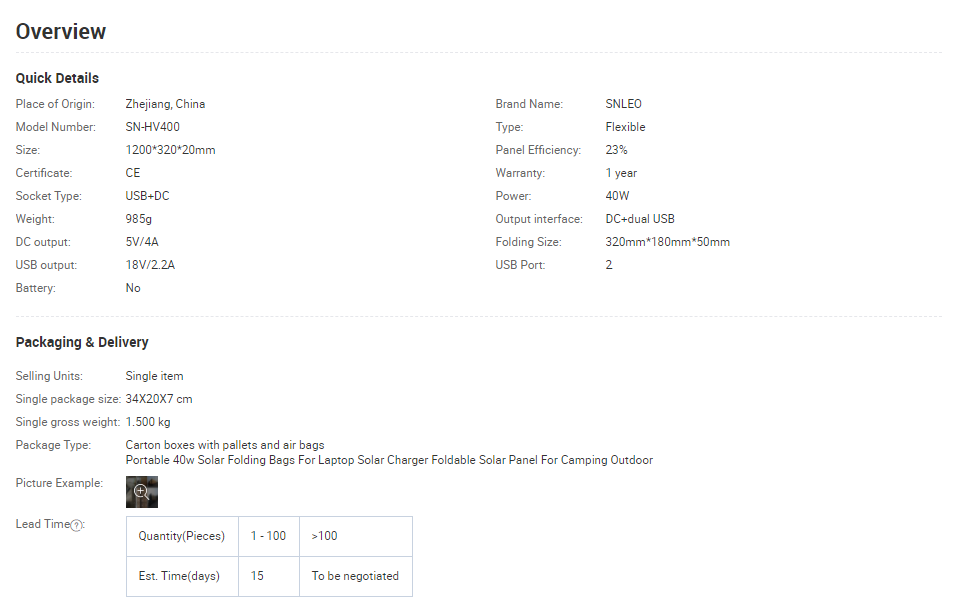Select the 1200*320*20mm size value
957x615 pixels.
coord(170,150)
